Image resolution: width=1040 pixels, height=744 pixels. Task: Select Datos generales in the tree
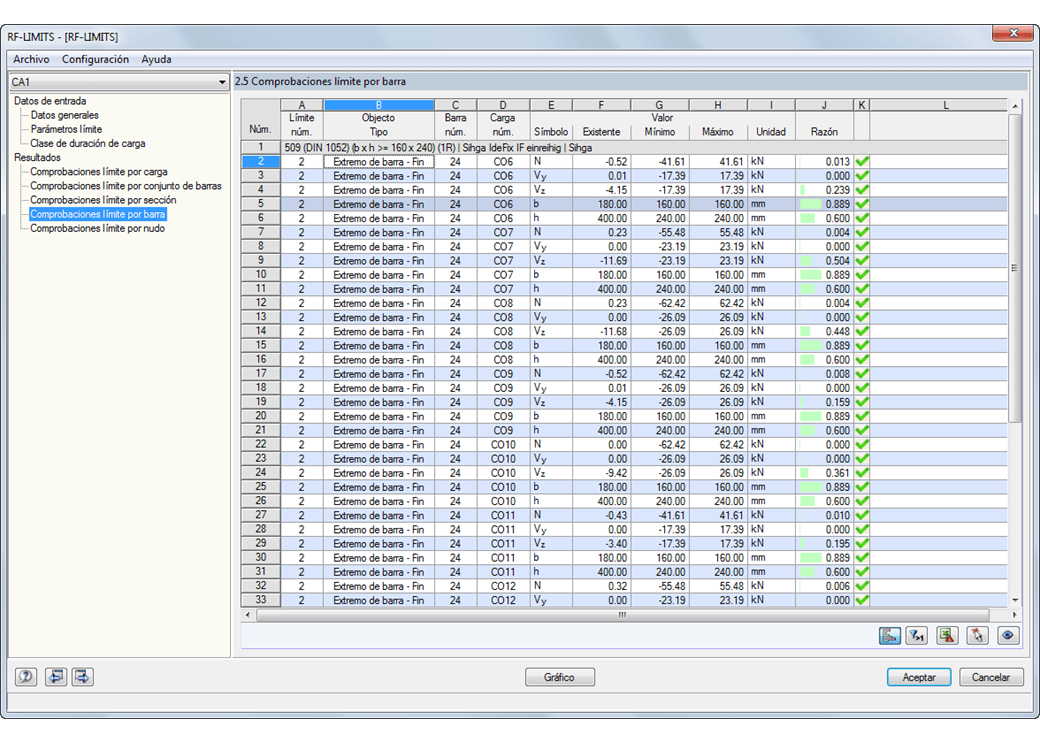pyautogui.click(x=64, y=115)
